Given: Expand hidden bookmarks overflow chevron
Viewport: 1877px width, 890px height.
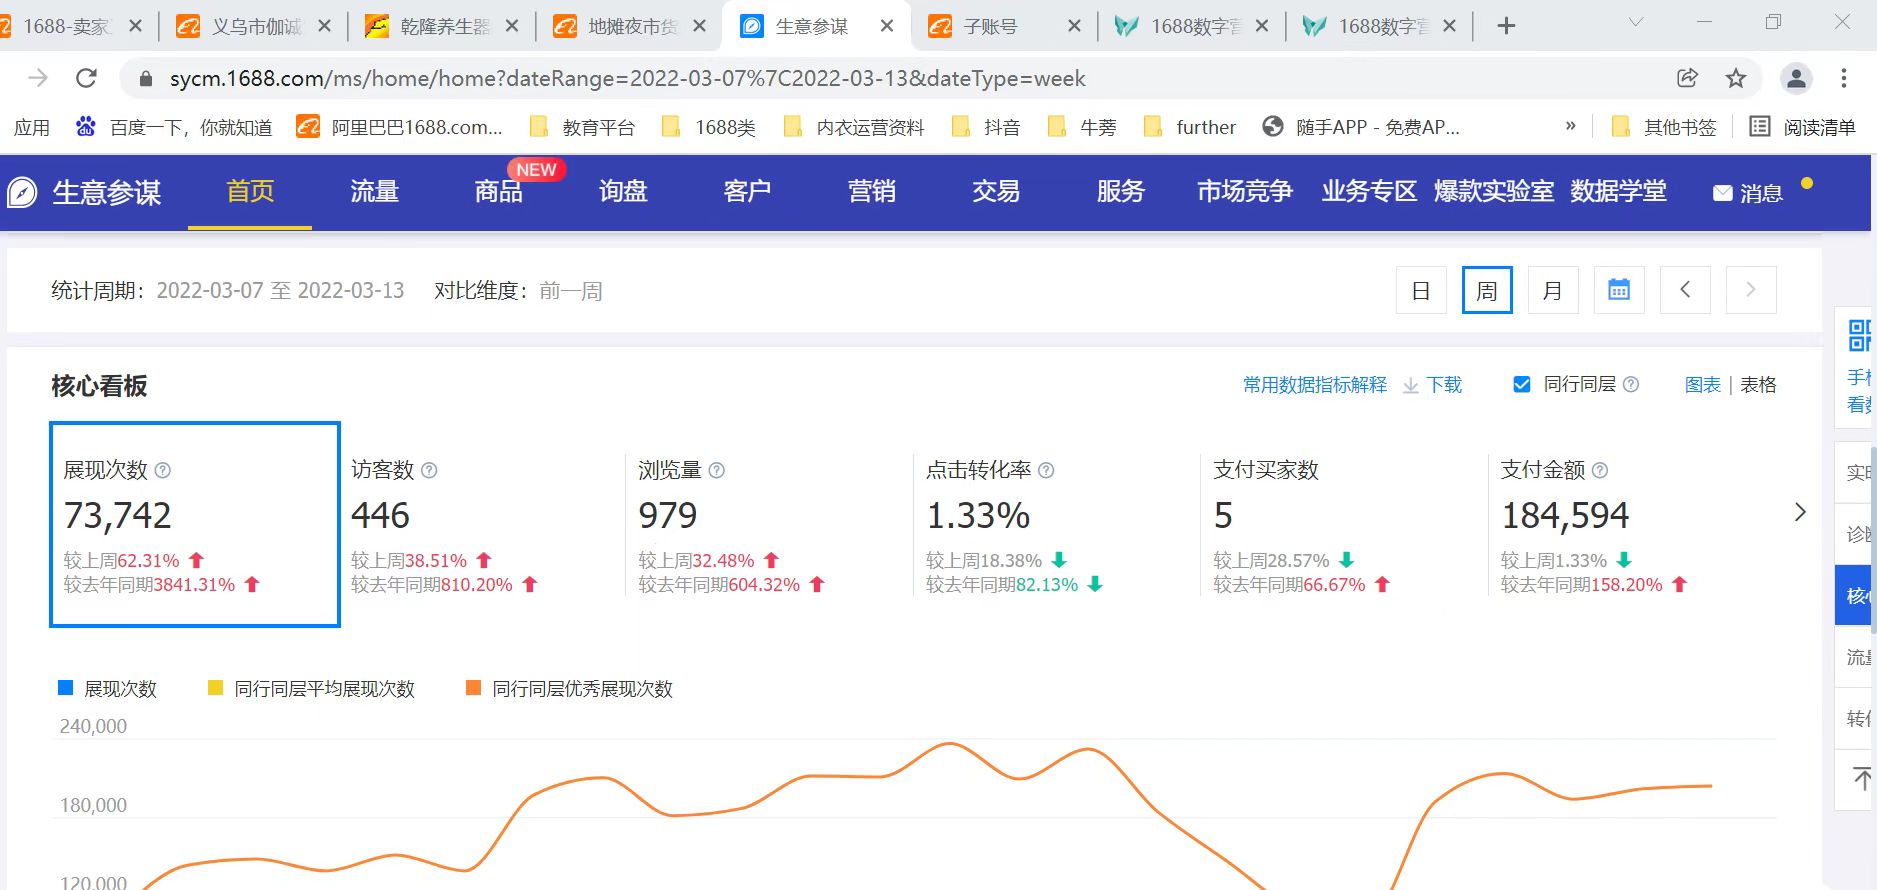Looking at the screenshot, I should coord(1570,127).
